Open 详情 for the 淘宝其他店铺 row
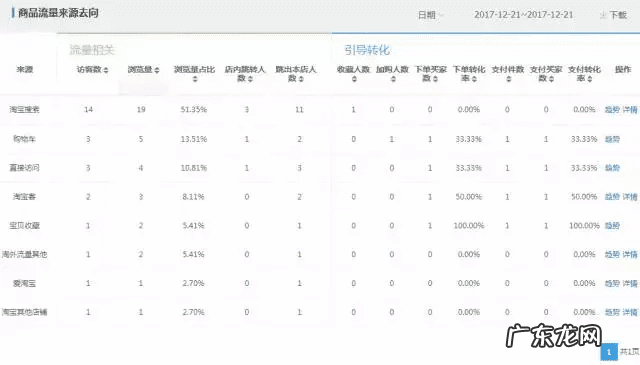The width and height of the screenshot is (640, 365). click(x=630, y=312)
